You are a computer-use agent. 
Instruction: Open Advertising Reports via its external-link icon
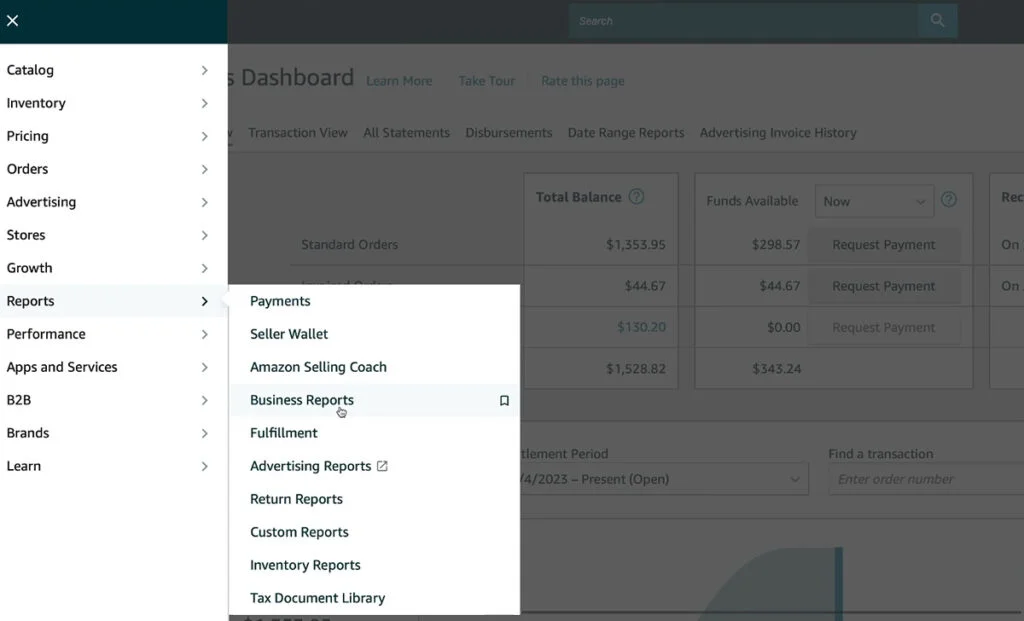[x=383, y=465]
